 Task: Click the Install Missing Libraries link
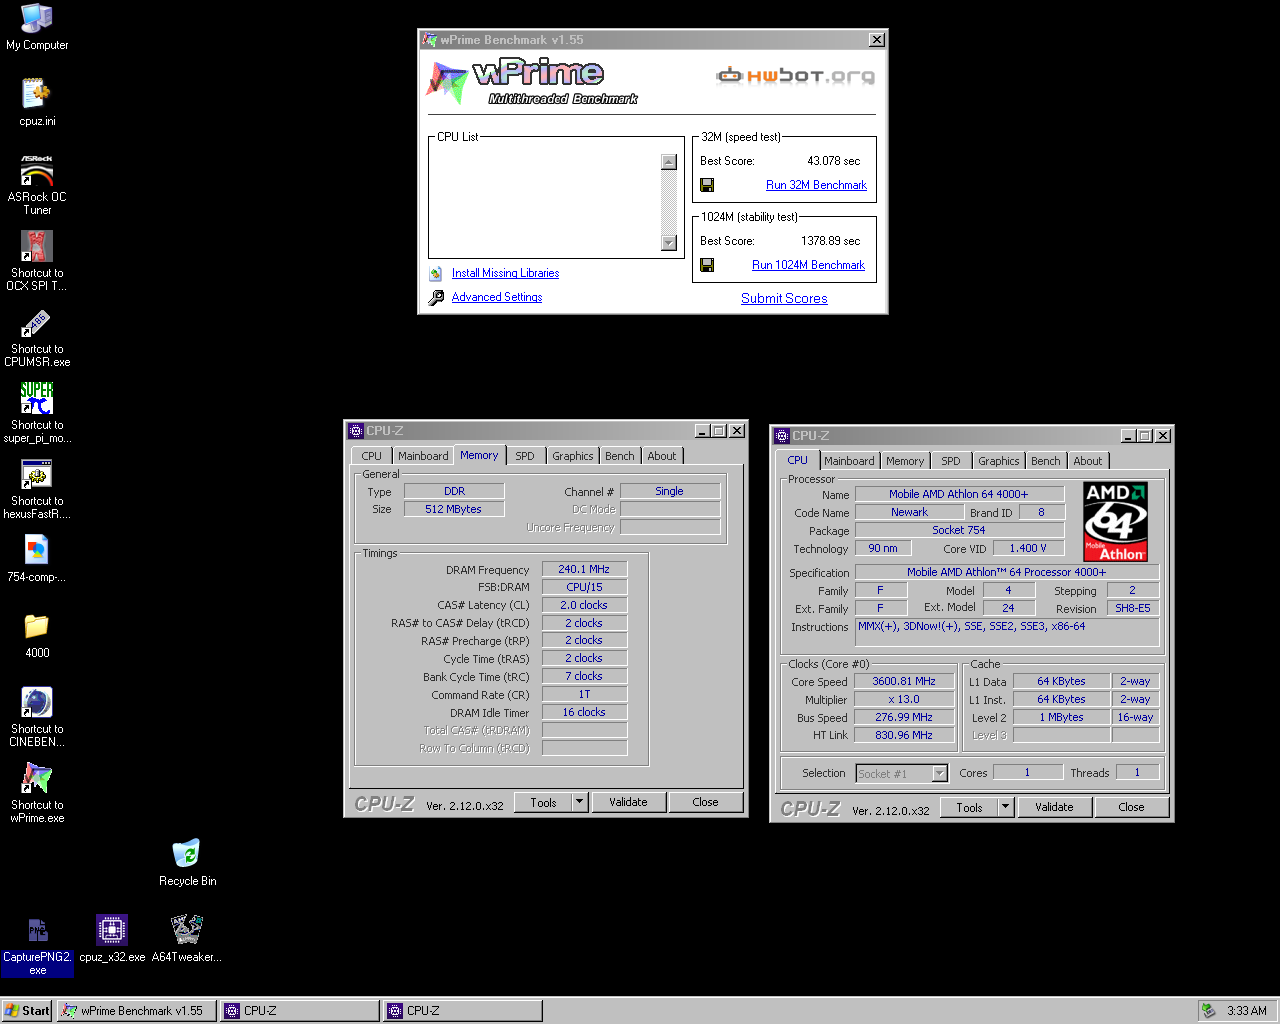point(505,273)
